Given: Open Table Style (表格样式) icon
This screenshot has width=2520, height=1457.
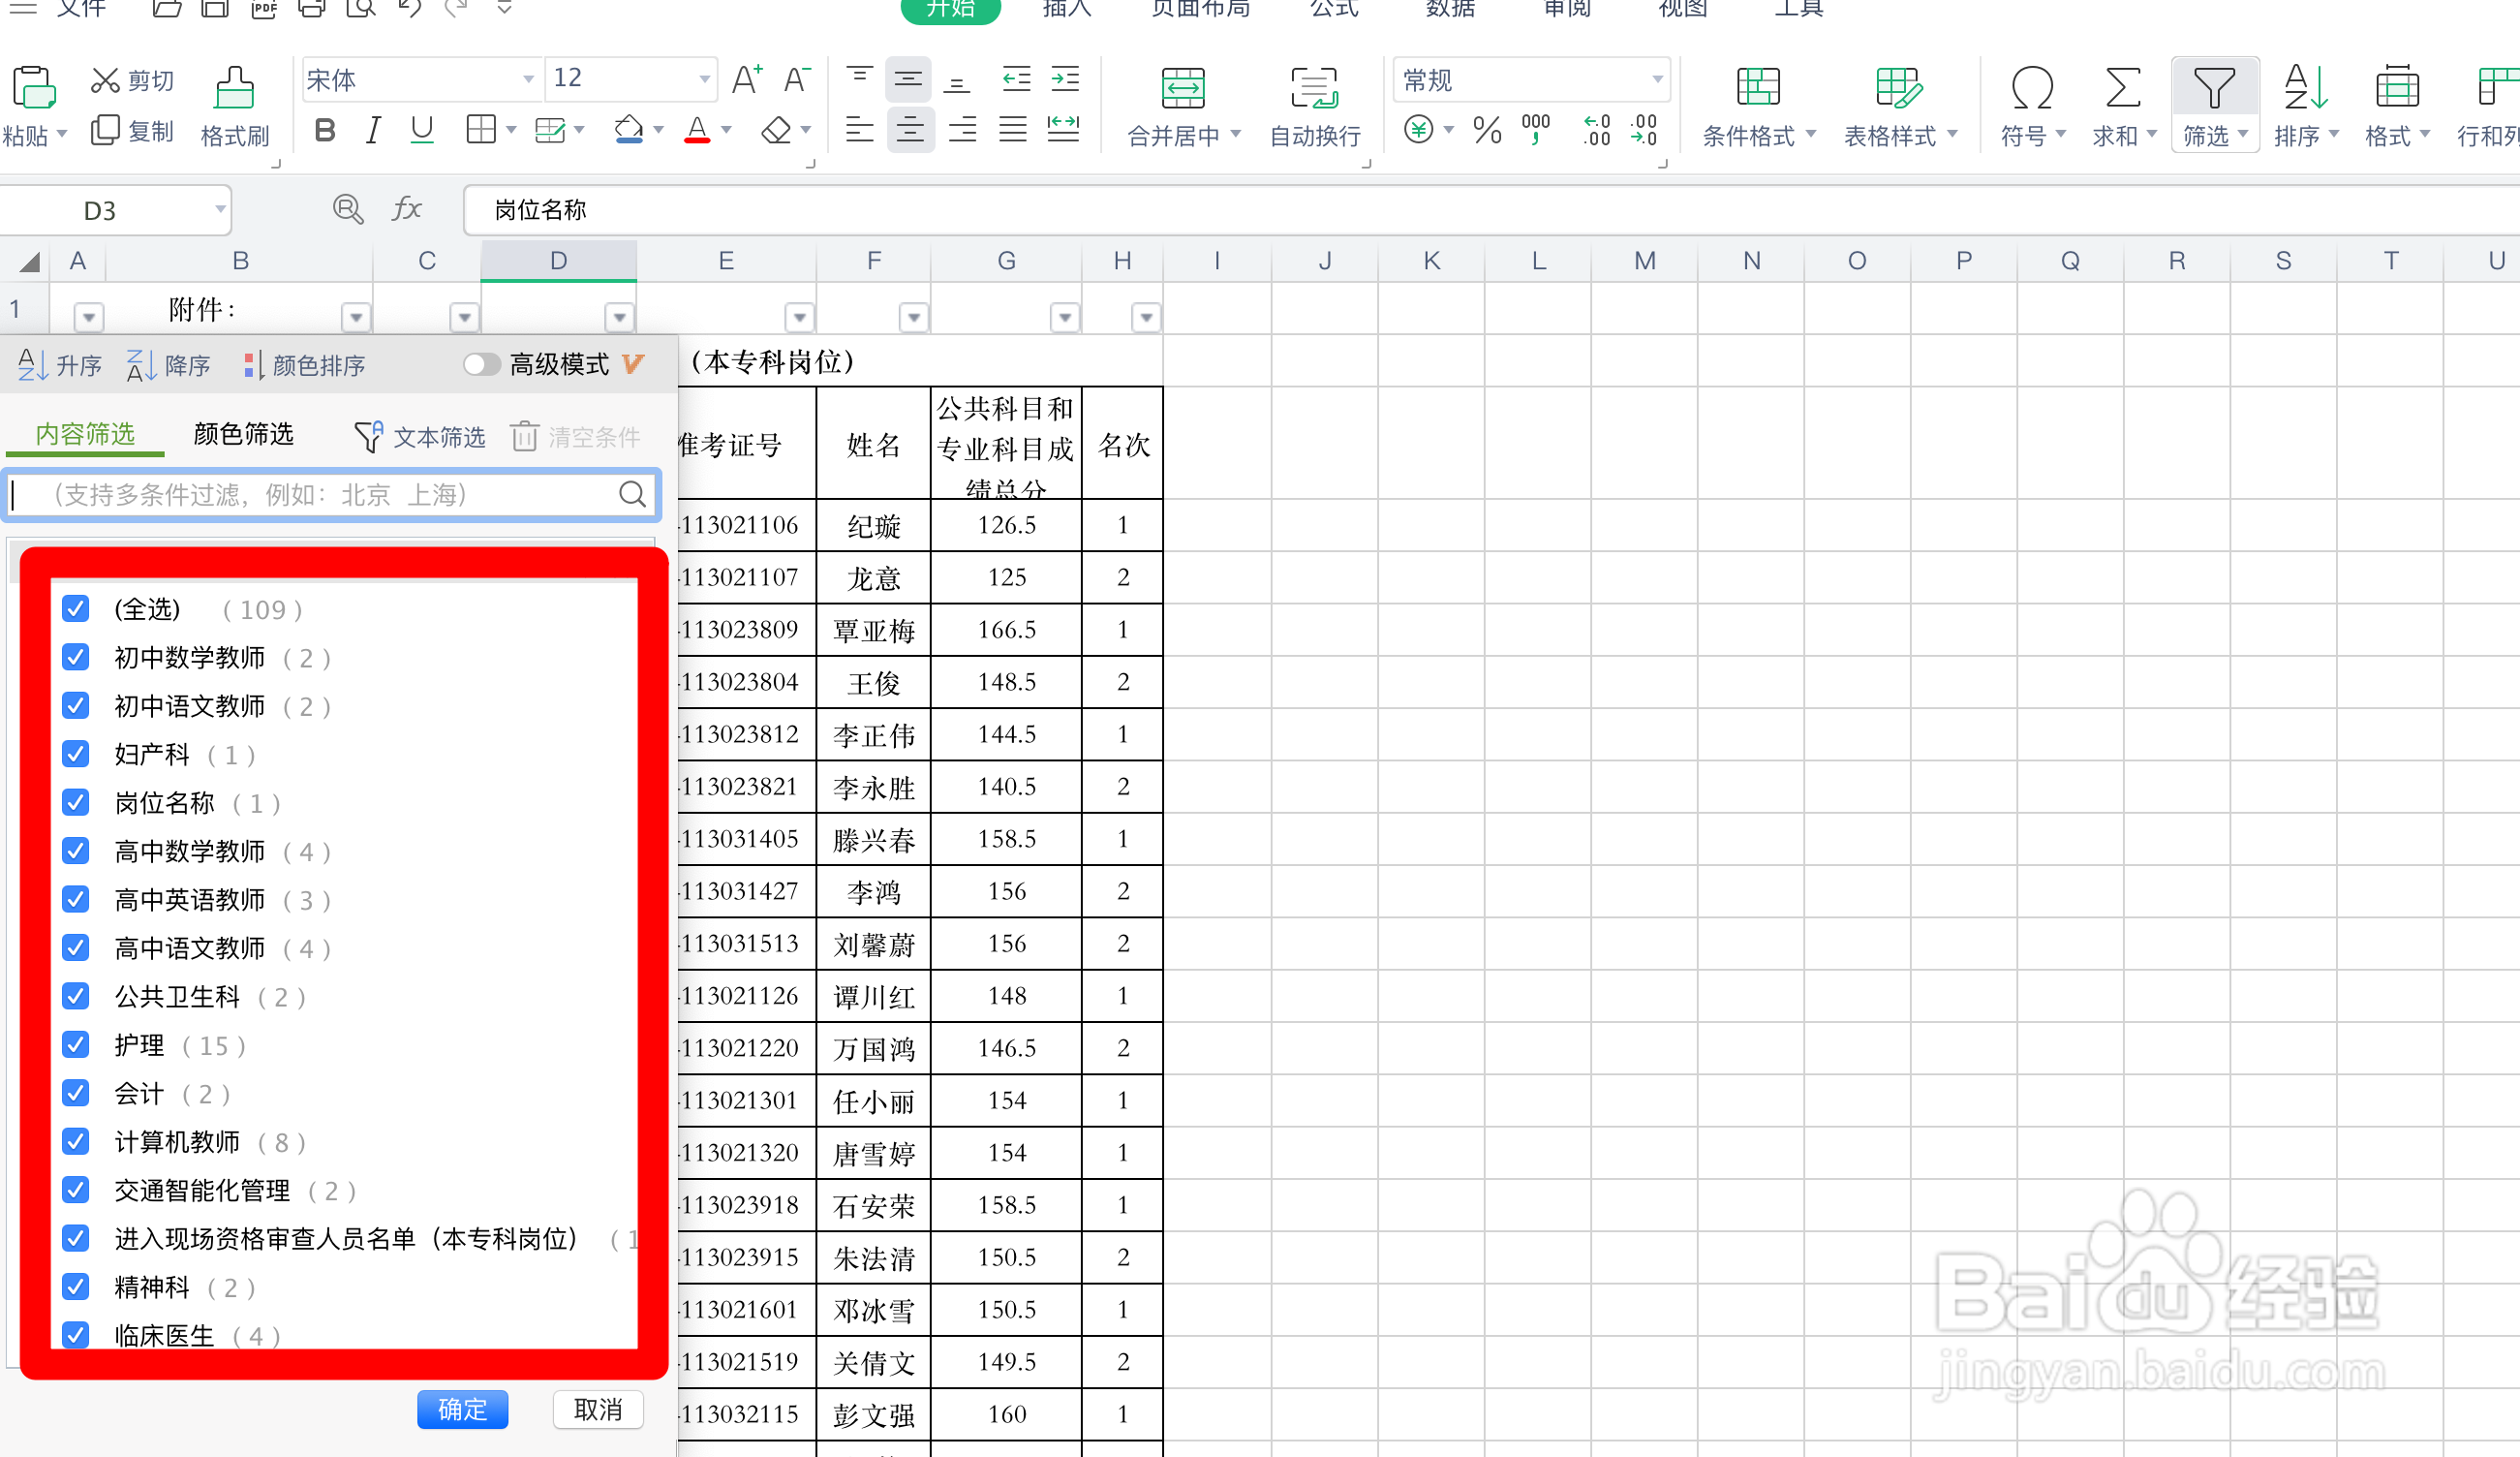Looking at the screenshot, I should click(x=1898, y=87).
